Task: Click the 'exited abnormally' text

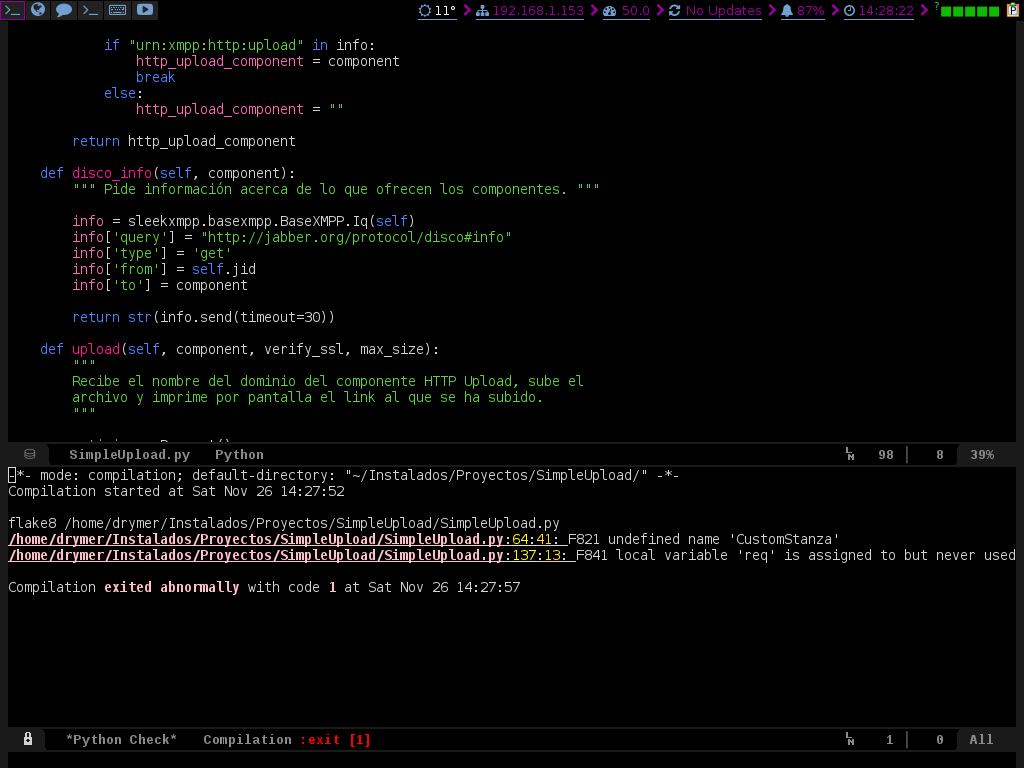Action: (x=172, y=587)
